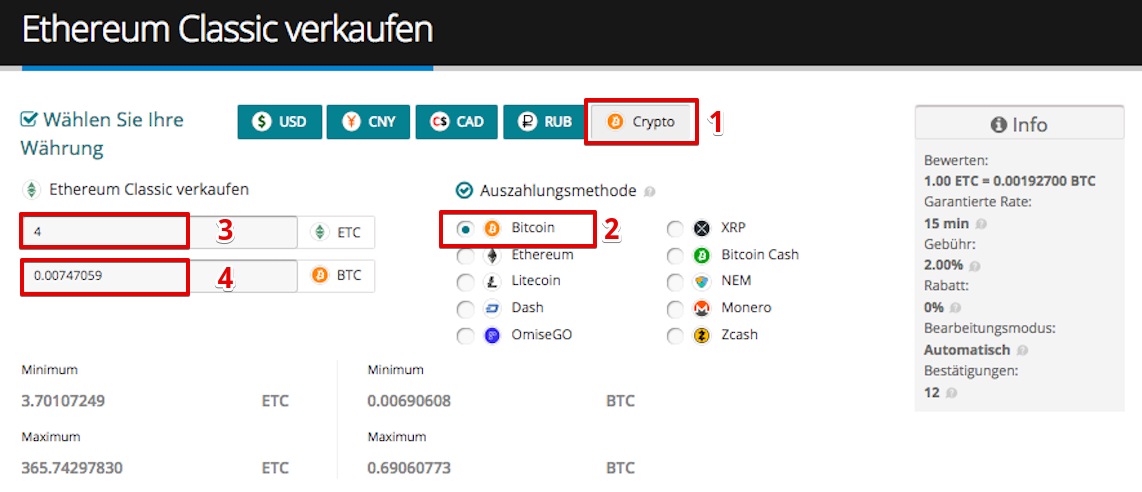Click the help icon beside 12 confirmations

point(951,393)
